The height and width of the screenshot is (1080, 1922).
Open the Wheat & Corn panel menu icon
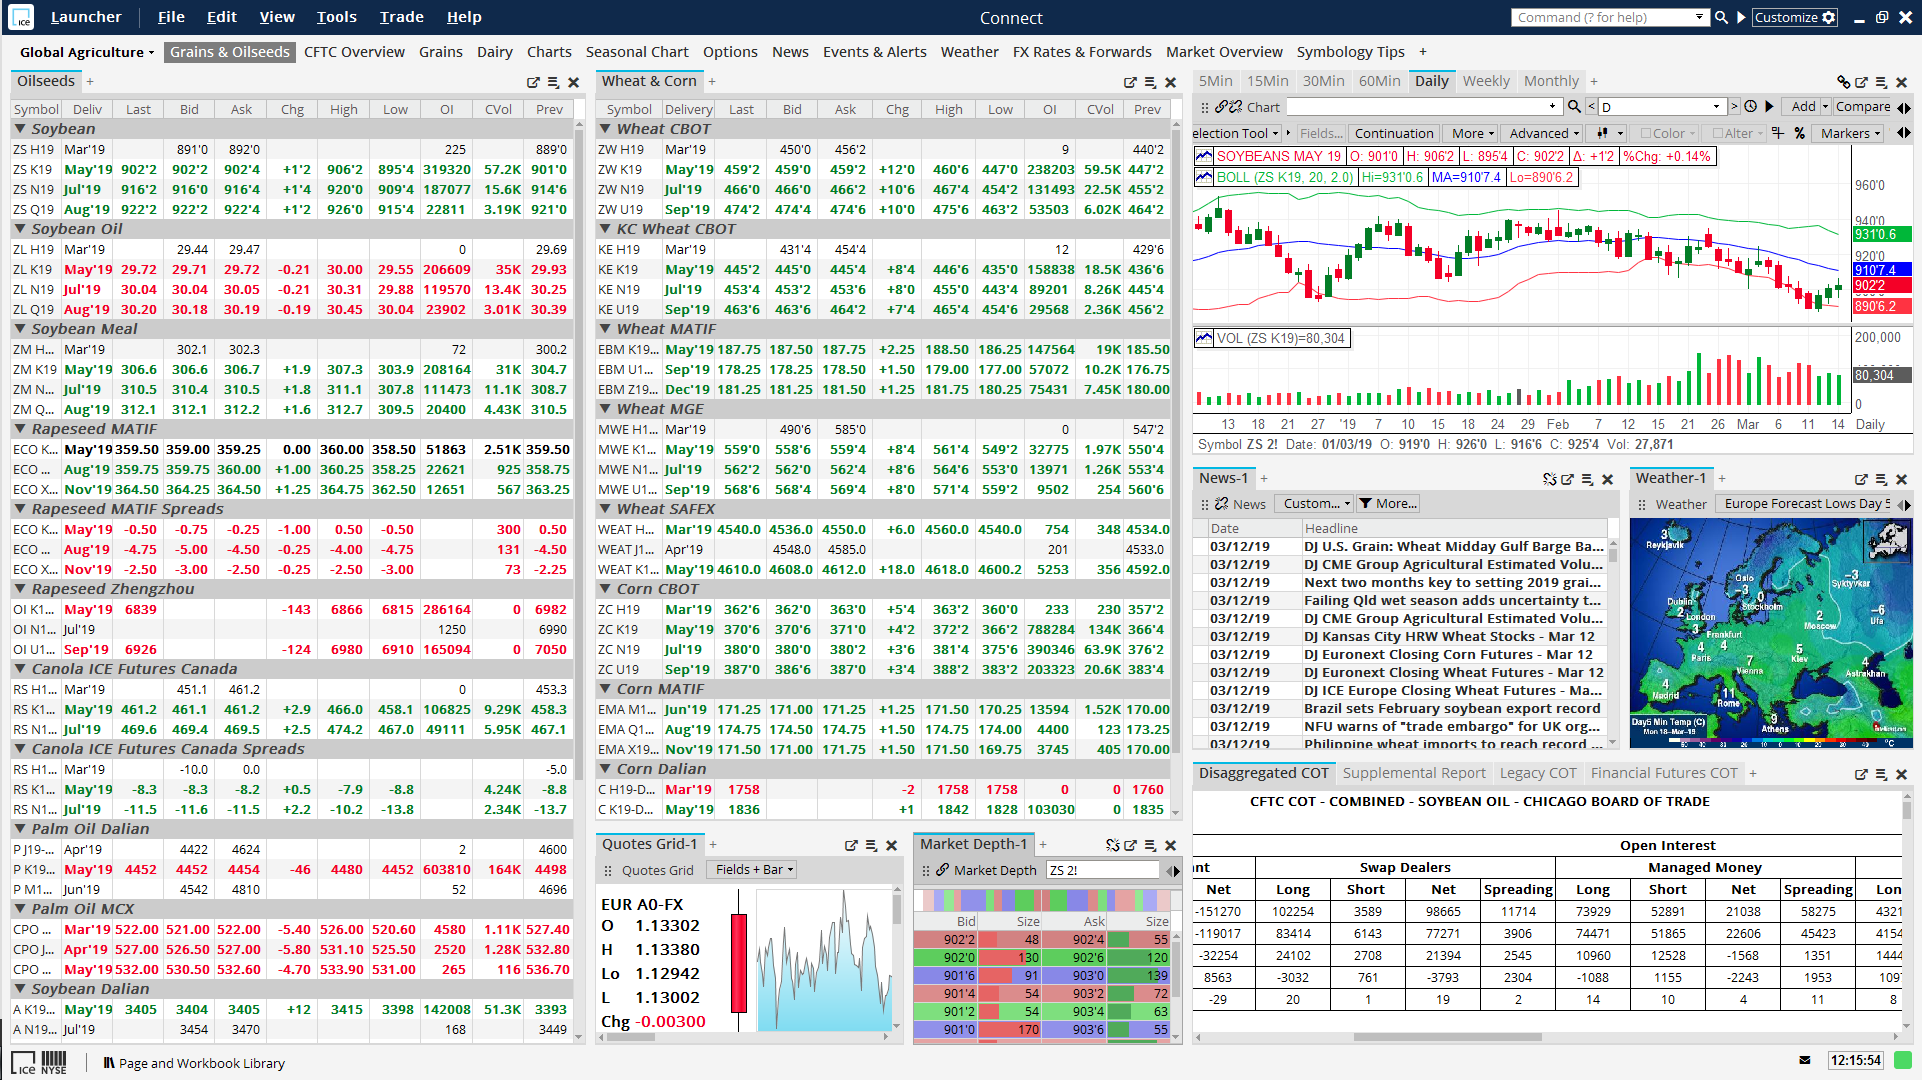pos(1150,82)
